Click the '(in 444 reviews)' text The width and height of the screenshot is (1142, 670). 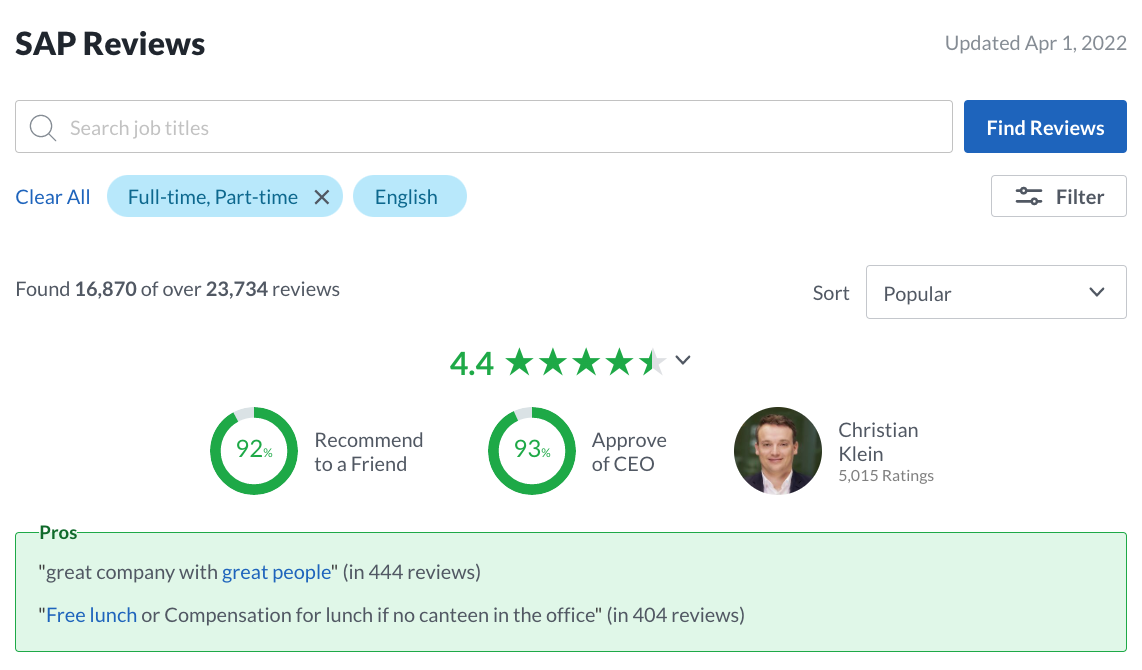click(411, 572)
